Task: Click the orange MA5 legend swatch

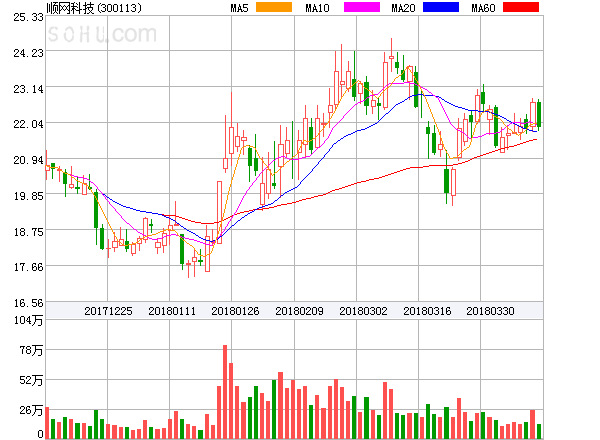Action: (x=274, y=7)
